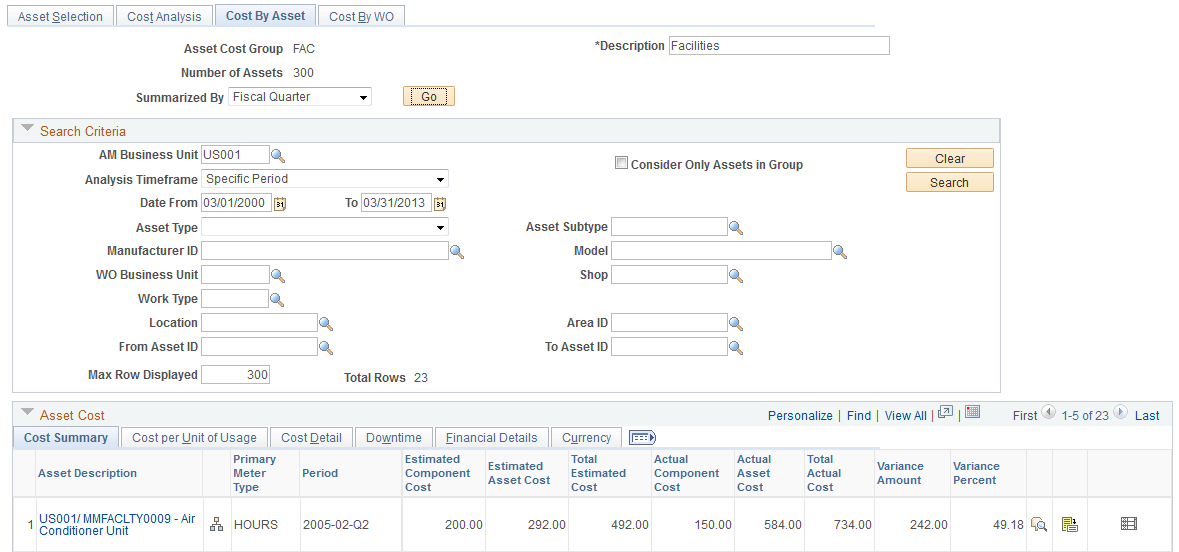Click the Period value 2005-02-Q2

(x=335, y=525)
